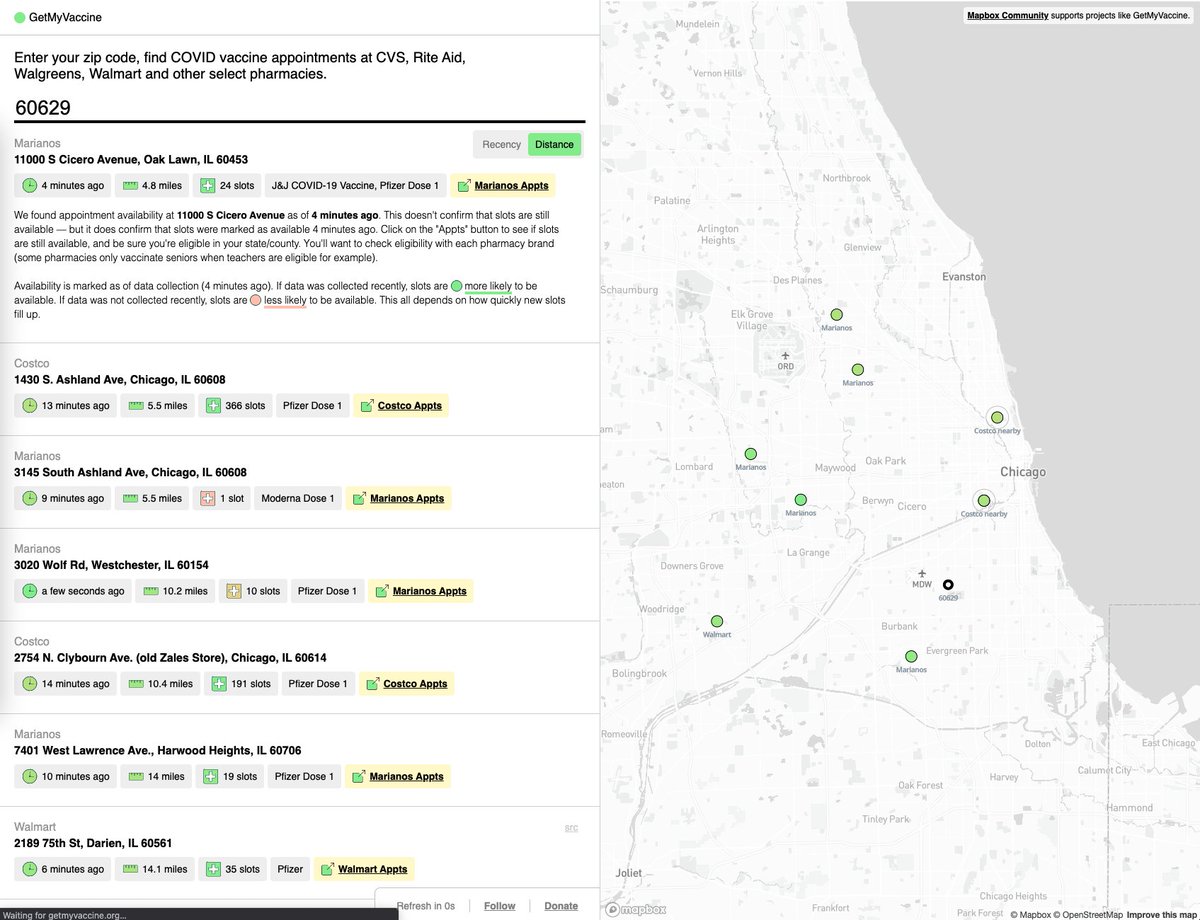1200x920 pixels.
Task: Click yellow plus icon beside 10 slots
Action: (x=233, y=591)
